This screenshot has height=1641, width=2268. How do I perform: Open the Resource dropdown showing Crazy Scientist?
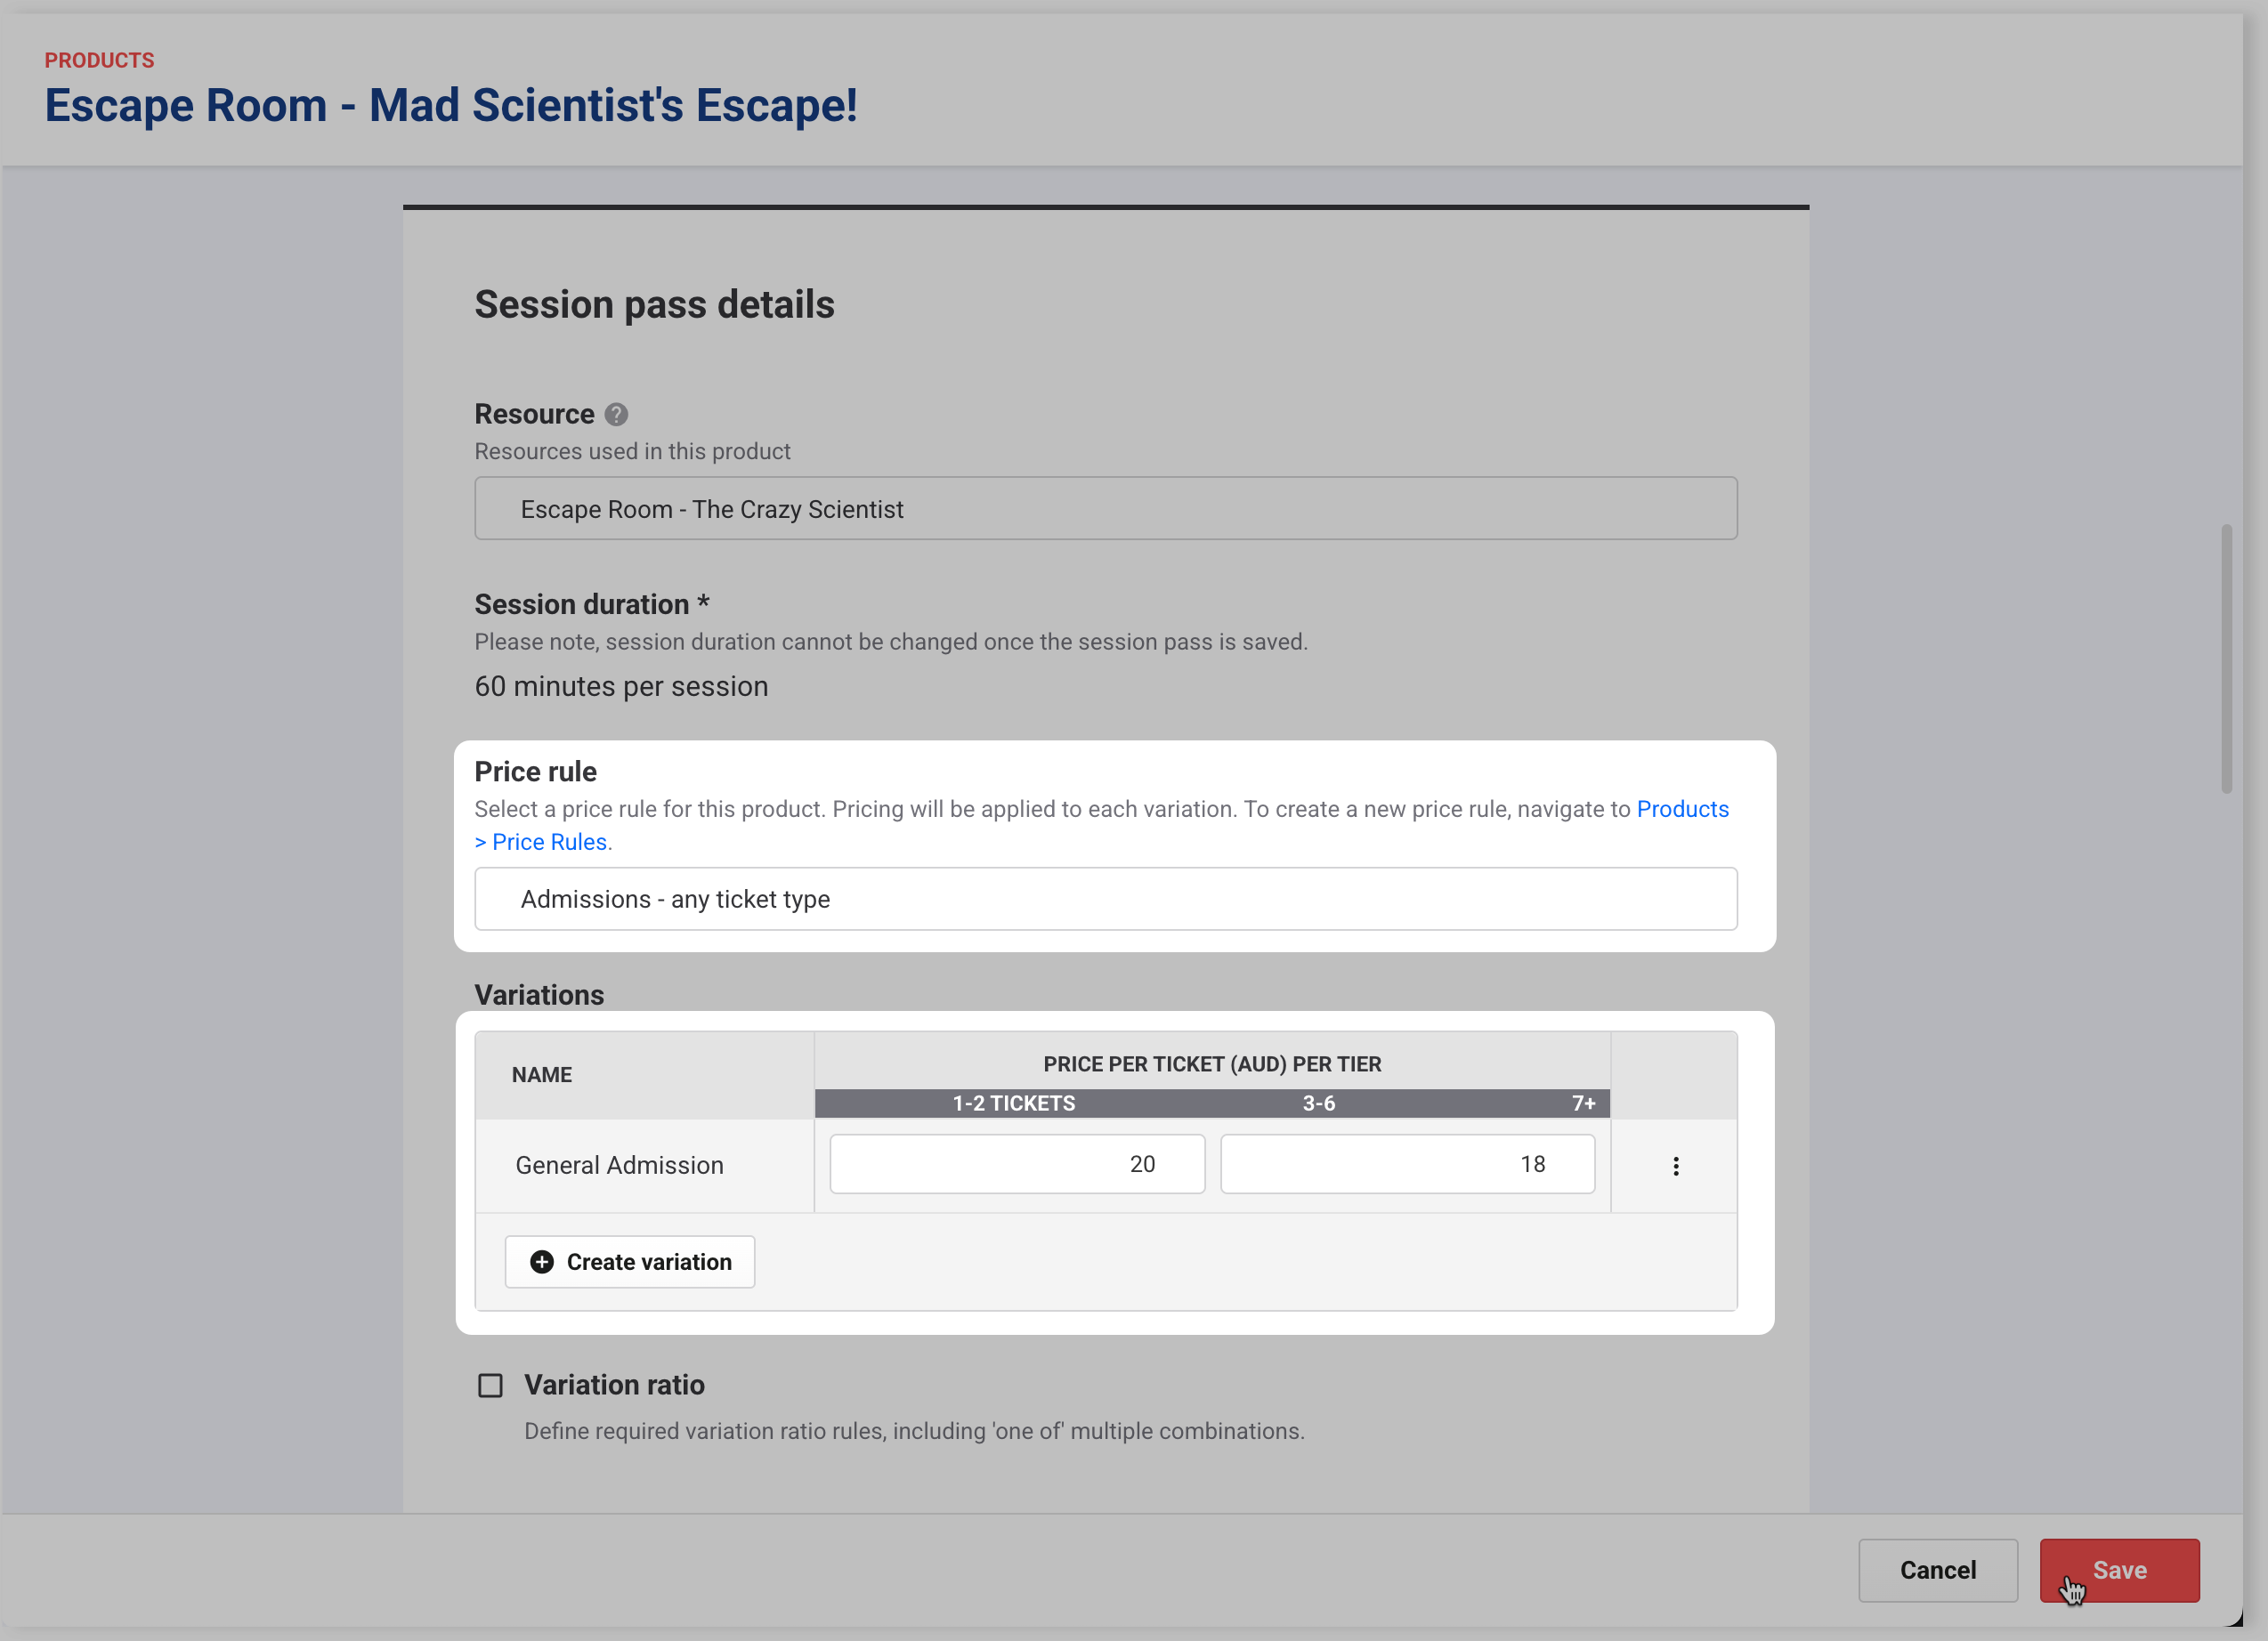coord(1105,509)
